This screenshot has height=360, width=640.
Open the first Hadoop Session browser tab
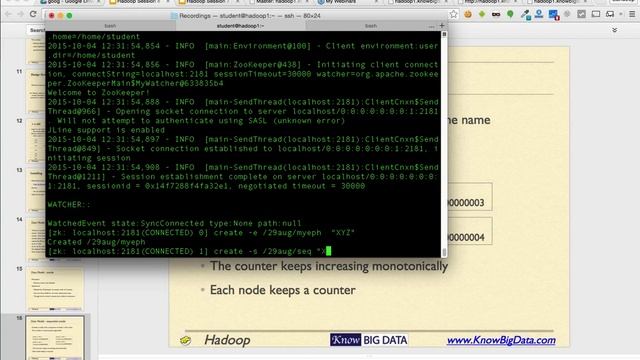[x=138, y=2]
